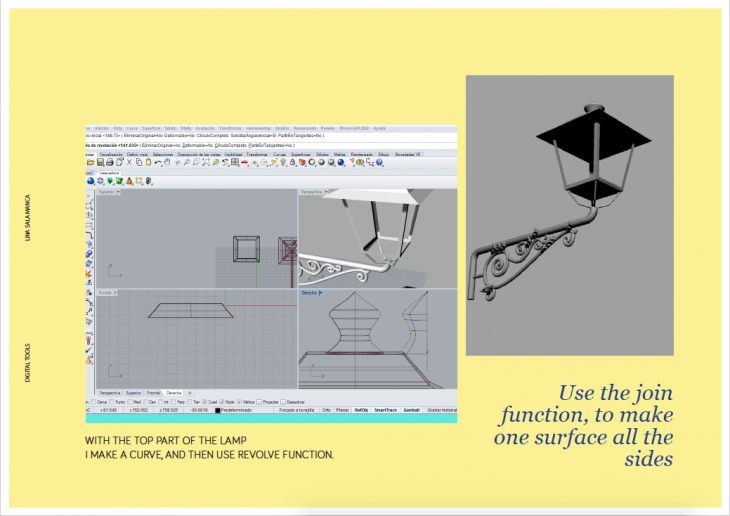The width and height of the screenshot is (730, 516).
Task: Switch to the Frontal viewport tab
Action: (x=151, y=392)
